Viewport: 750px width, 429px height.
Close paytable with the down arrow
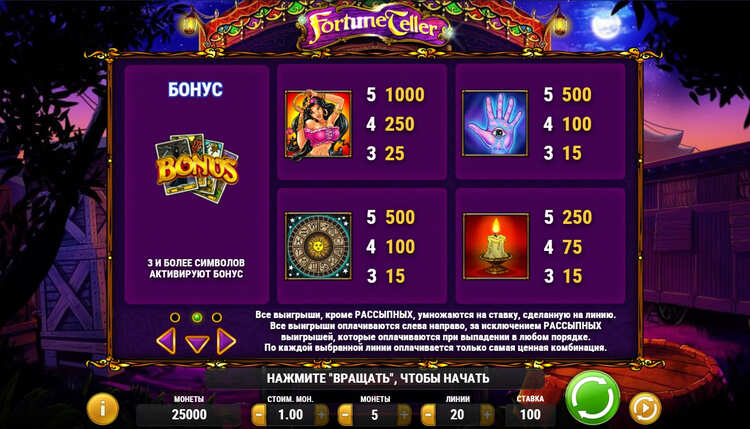pos(197,343)
